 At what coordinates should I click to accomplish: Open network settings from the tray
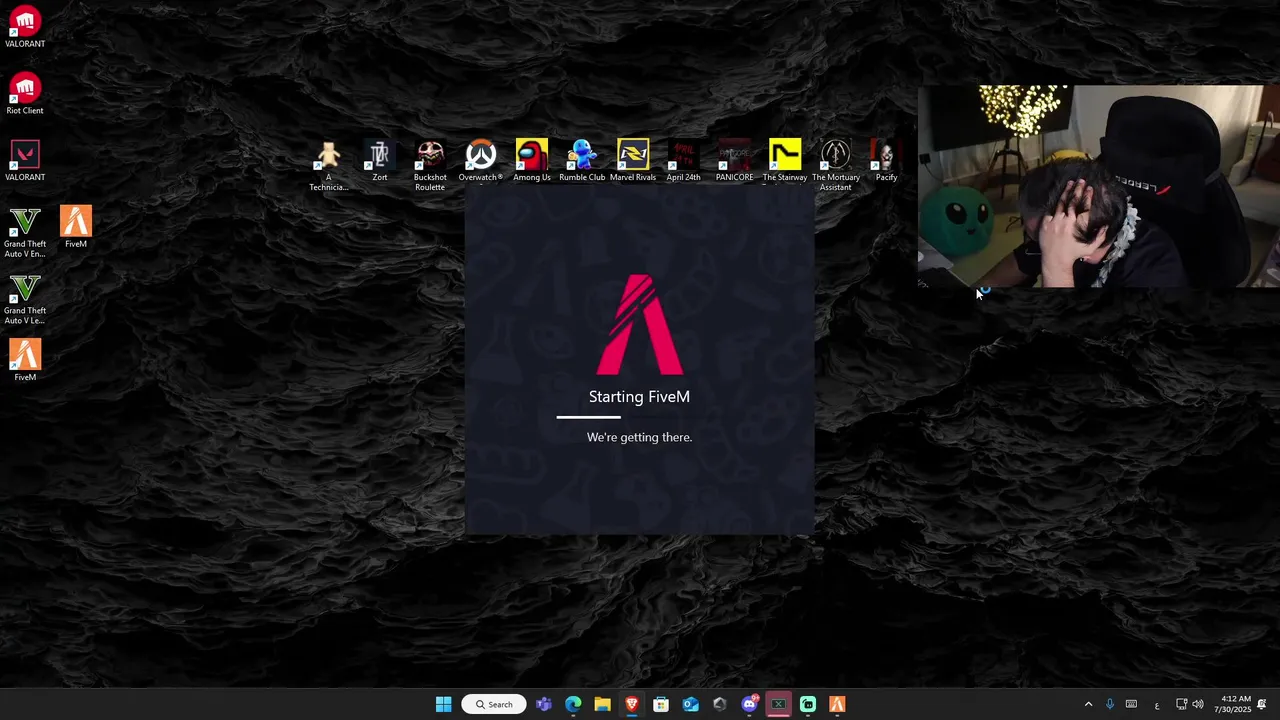tap(1181, 704)
